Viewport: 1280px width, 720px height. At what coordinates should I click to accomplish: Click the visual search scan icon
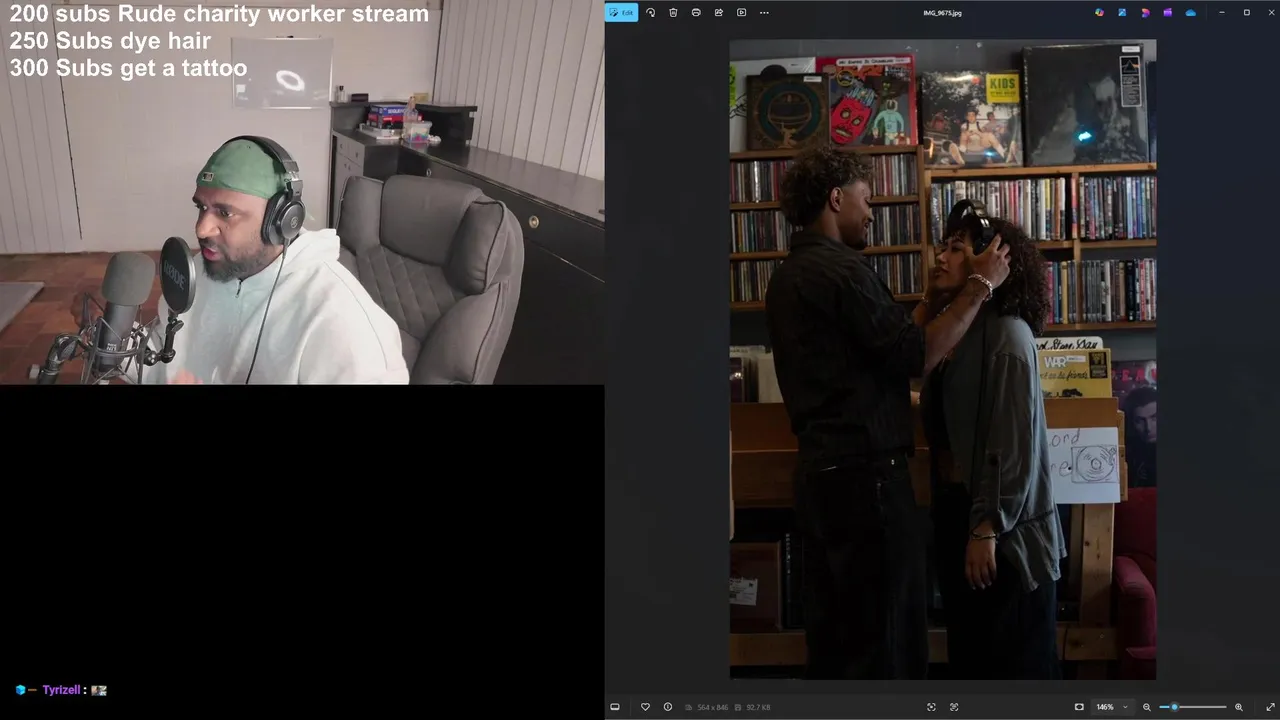pyautogui.click(x=931, y=707)
